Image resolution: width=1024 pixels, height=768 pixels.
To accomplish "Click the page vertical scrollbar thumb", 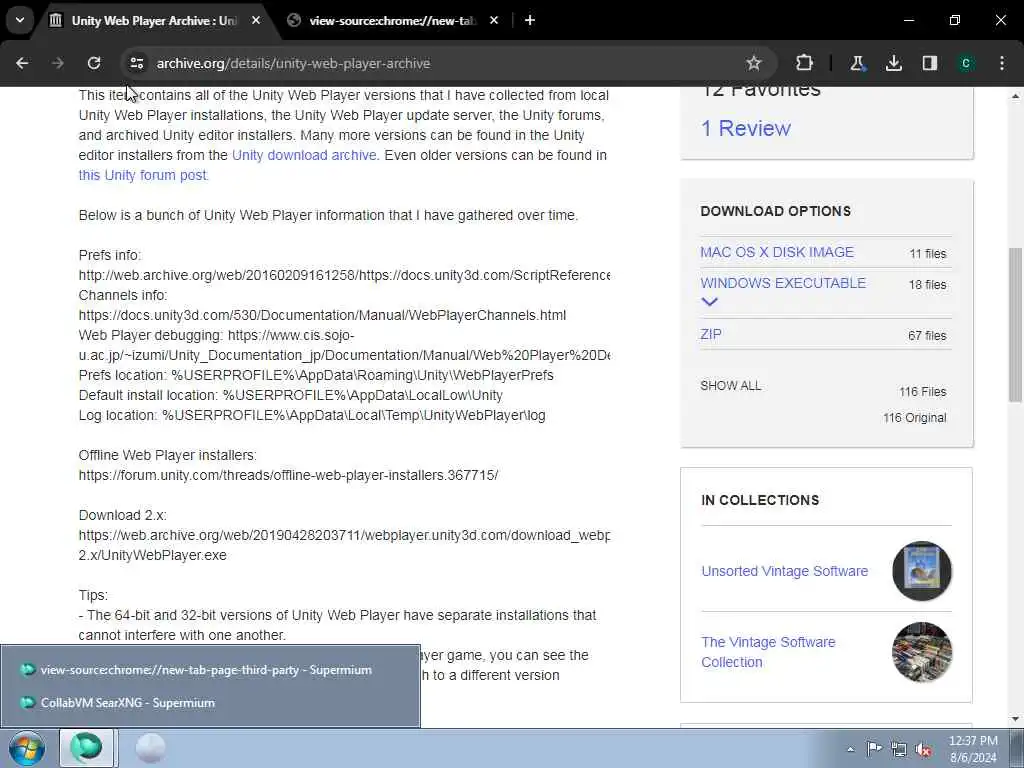I will (1015, 325).
